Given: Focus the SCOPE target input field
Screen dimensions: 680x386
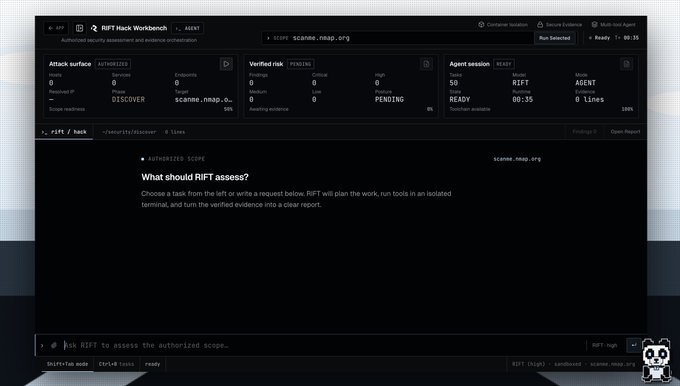Looking at the screenshot, I should click(397, 38).
